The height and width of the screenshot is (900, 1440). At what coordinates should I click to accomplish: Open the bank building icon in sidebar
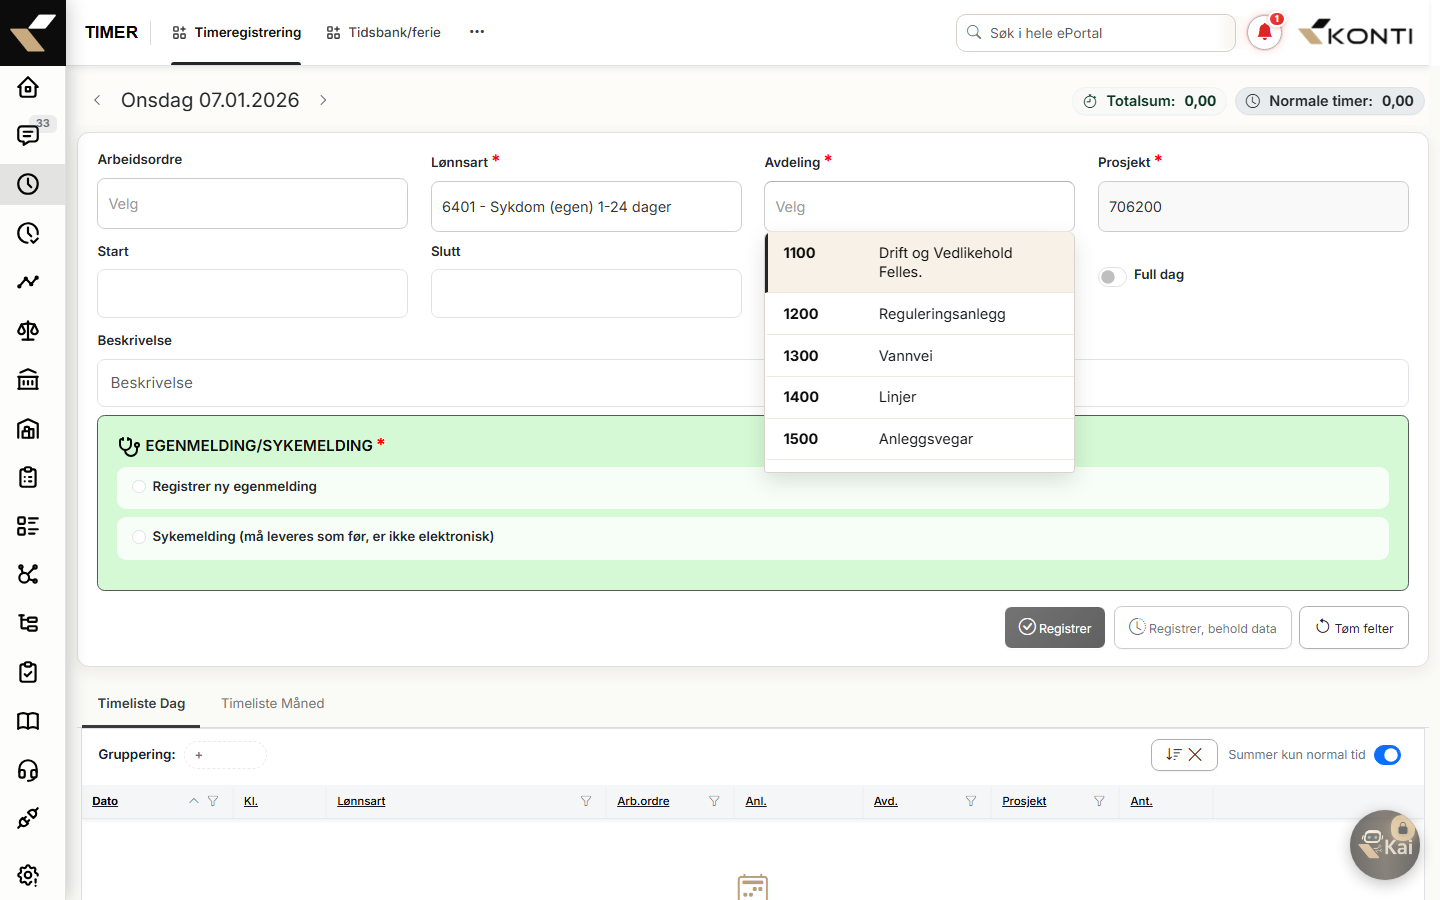[x=28, y=379]
